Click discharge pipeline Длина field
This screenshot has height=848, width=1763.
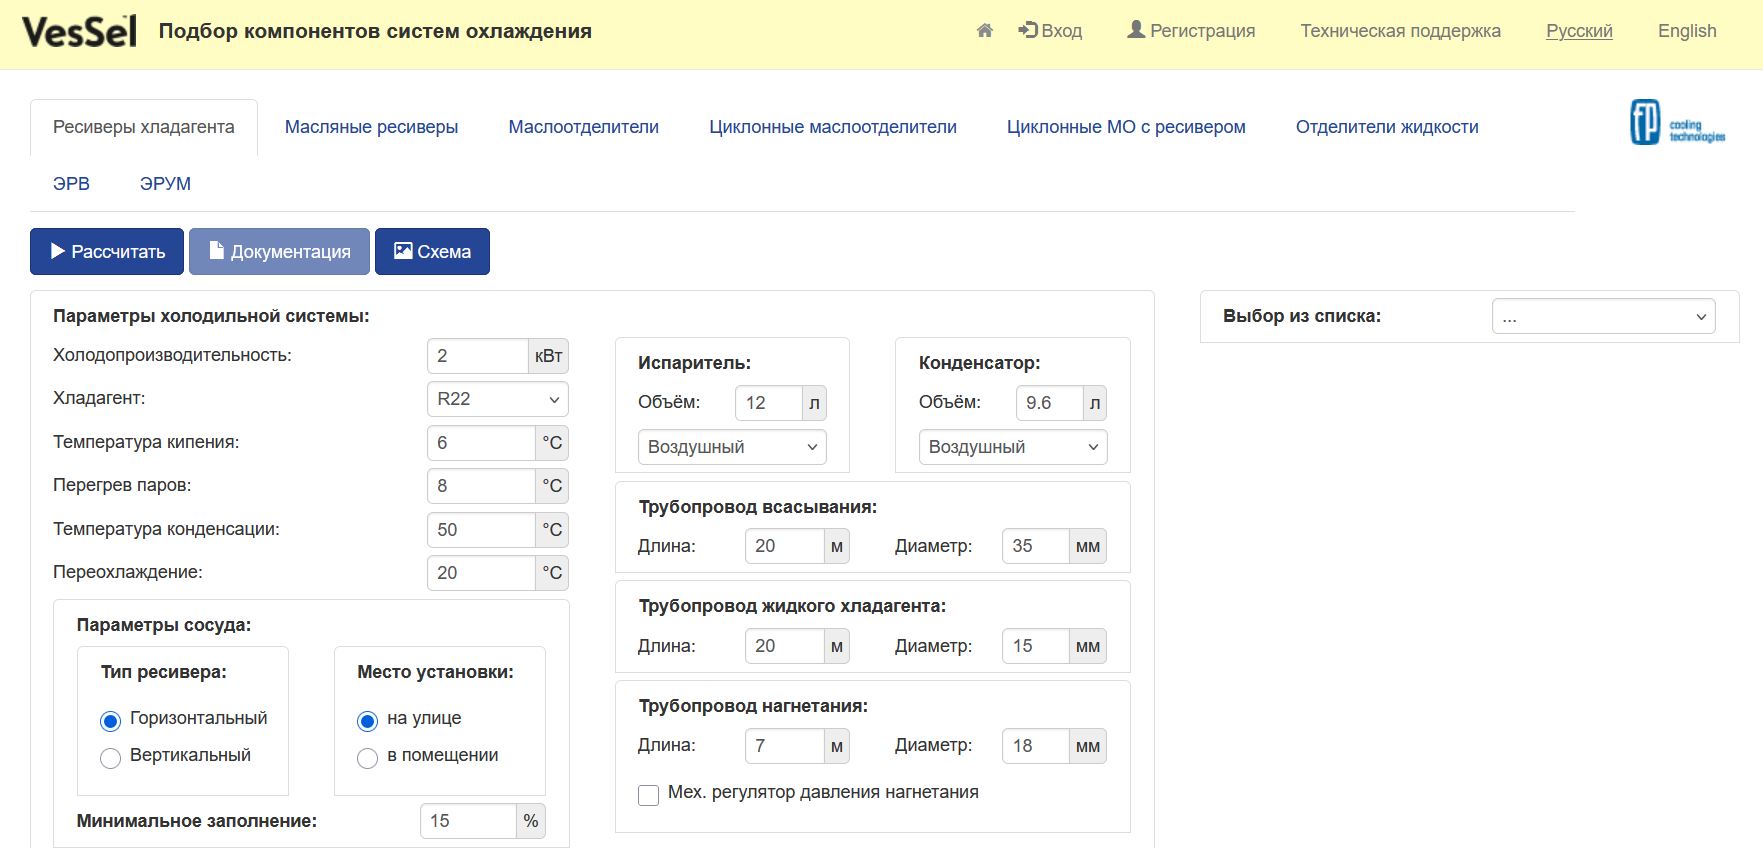[x=785, y=746]
